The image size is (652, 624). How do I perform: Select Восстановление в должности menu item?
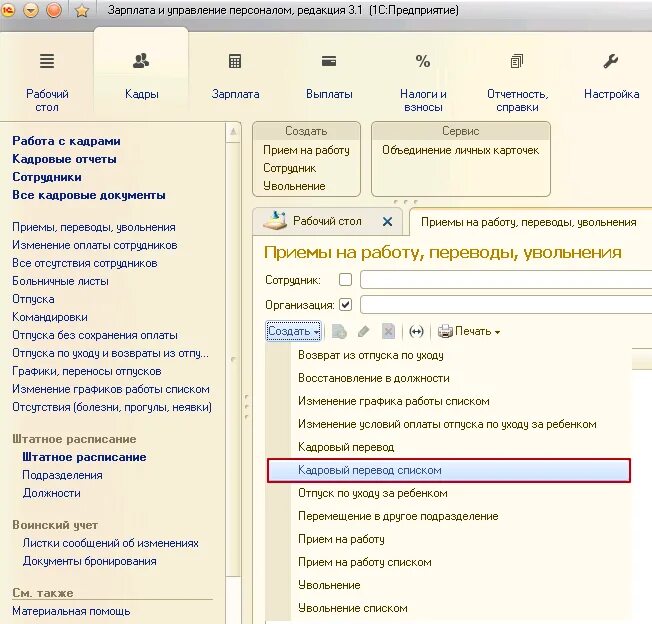pos(374,378)
